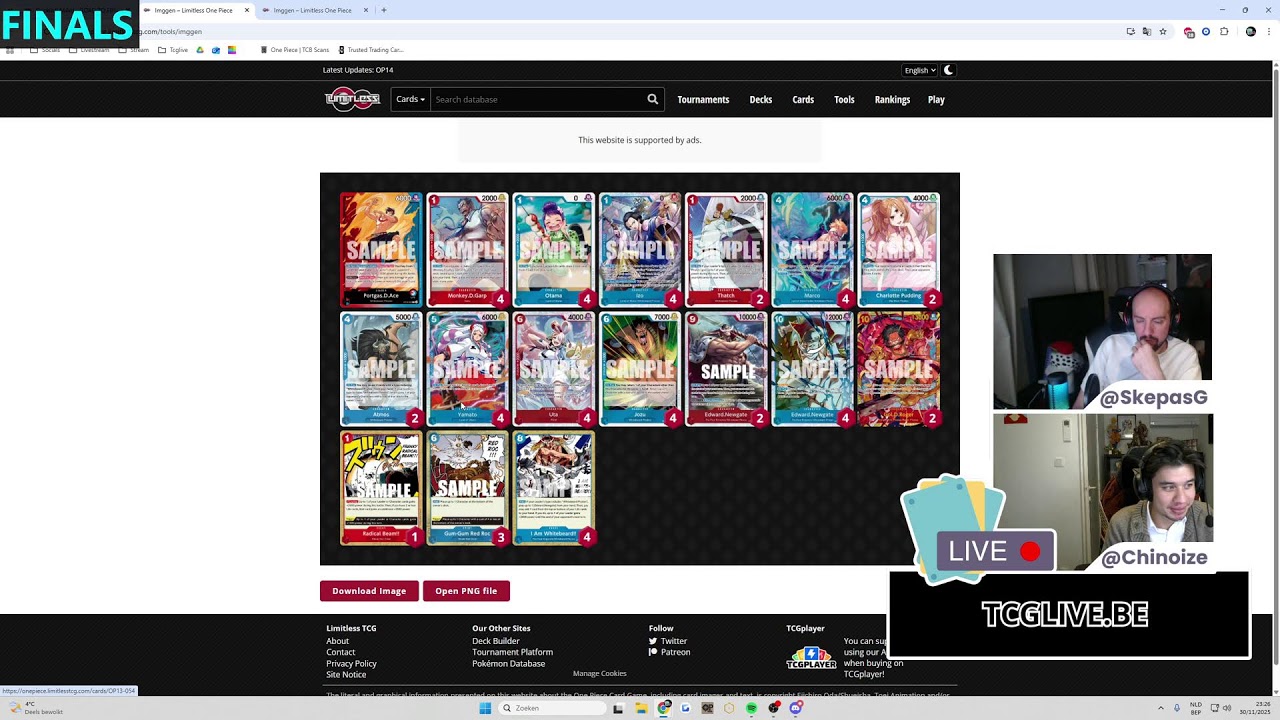
Task: Open Trusted Trading Cards bookmark
Action: 371,49
